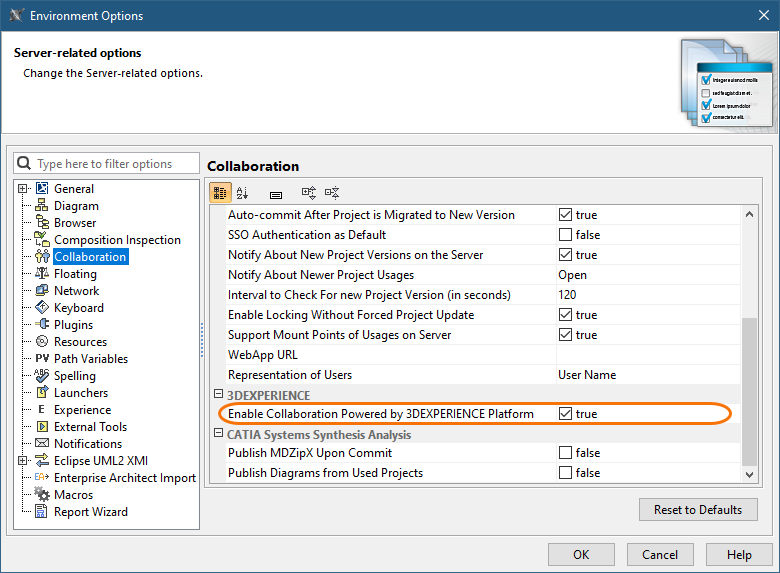Image resolution: width=780 pixels, height=573 pixels.
Task: Enable SSO Authentication as Default
Action: click(x=566, y=235)
